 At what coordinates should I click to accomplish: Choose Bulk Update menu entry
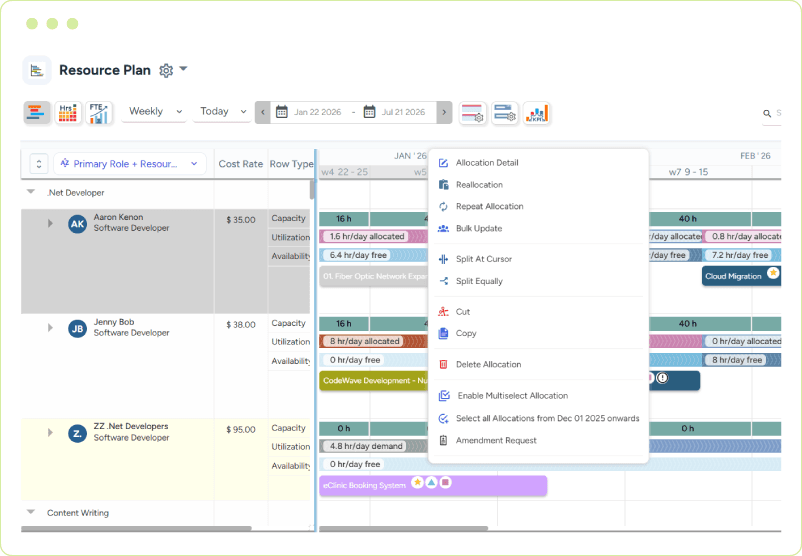click(x=538, y=229)
